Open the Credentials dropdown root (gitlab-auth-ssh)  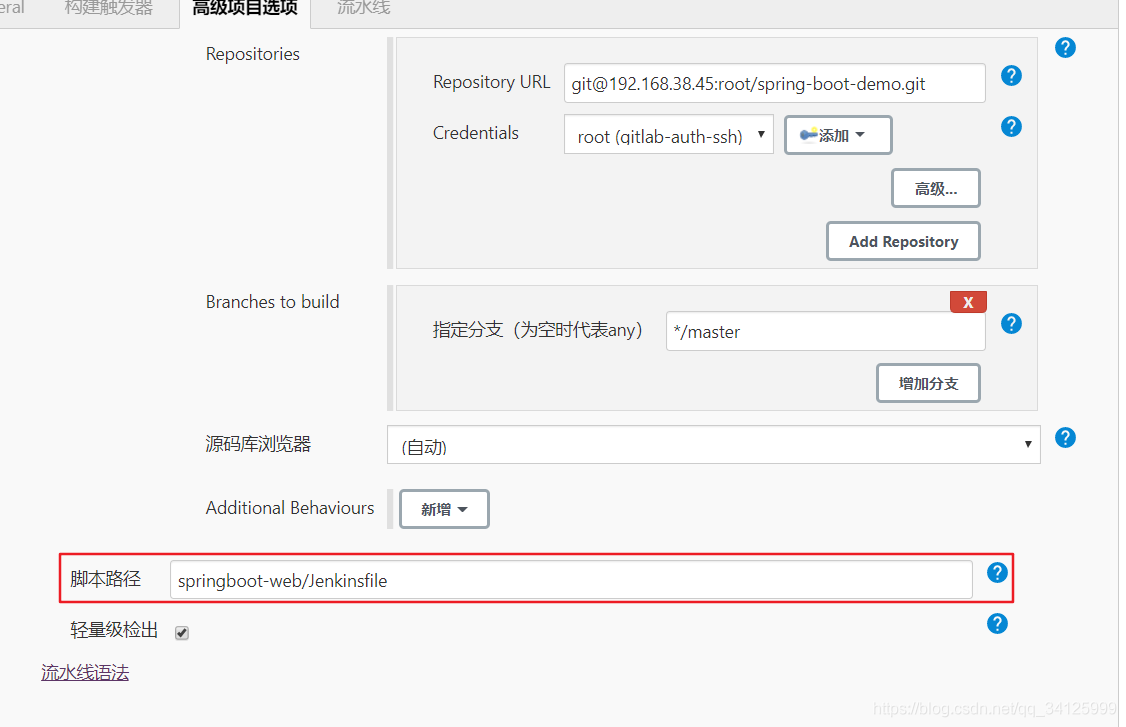pyautogui.click(x=669, y=134)
